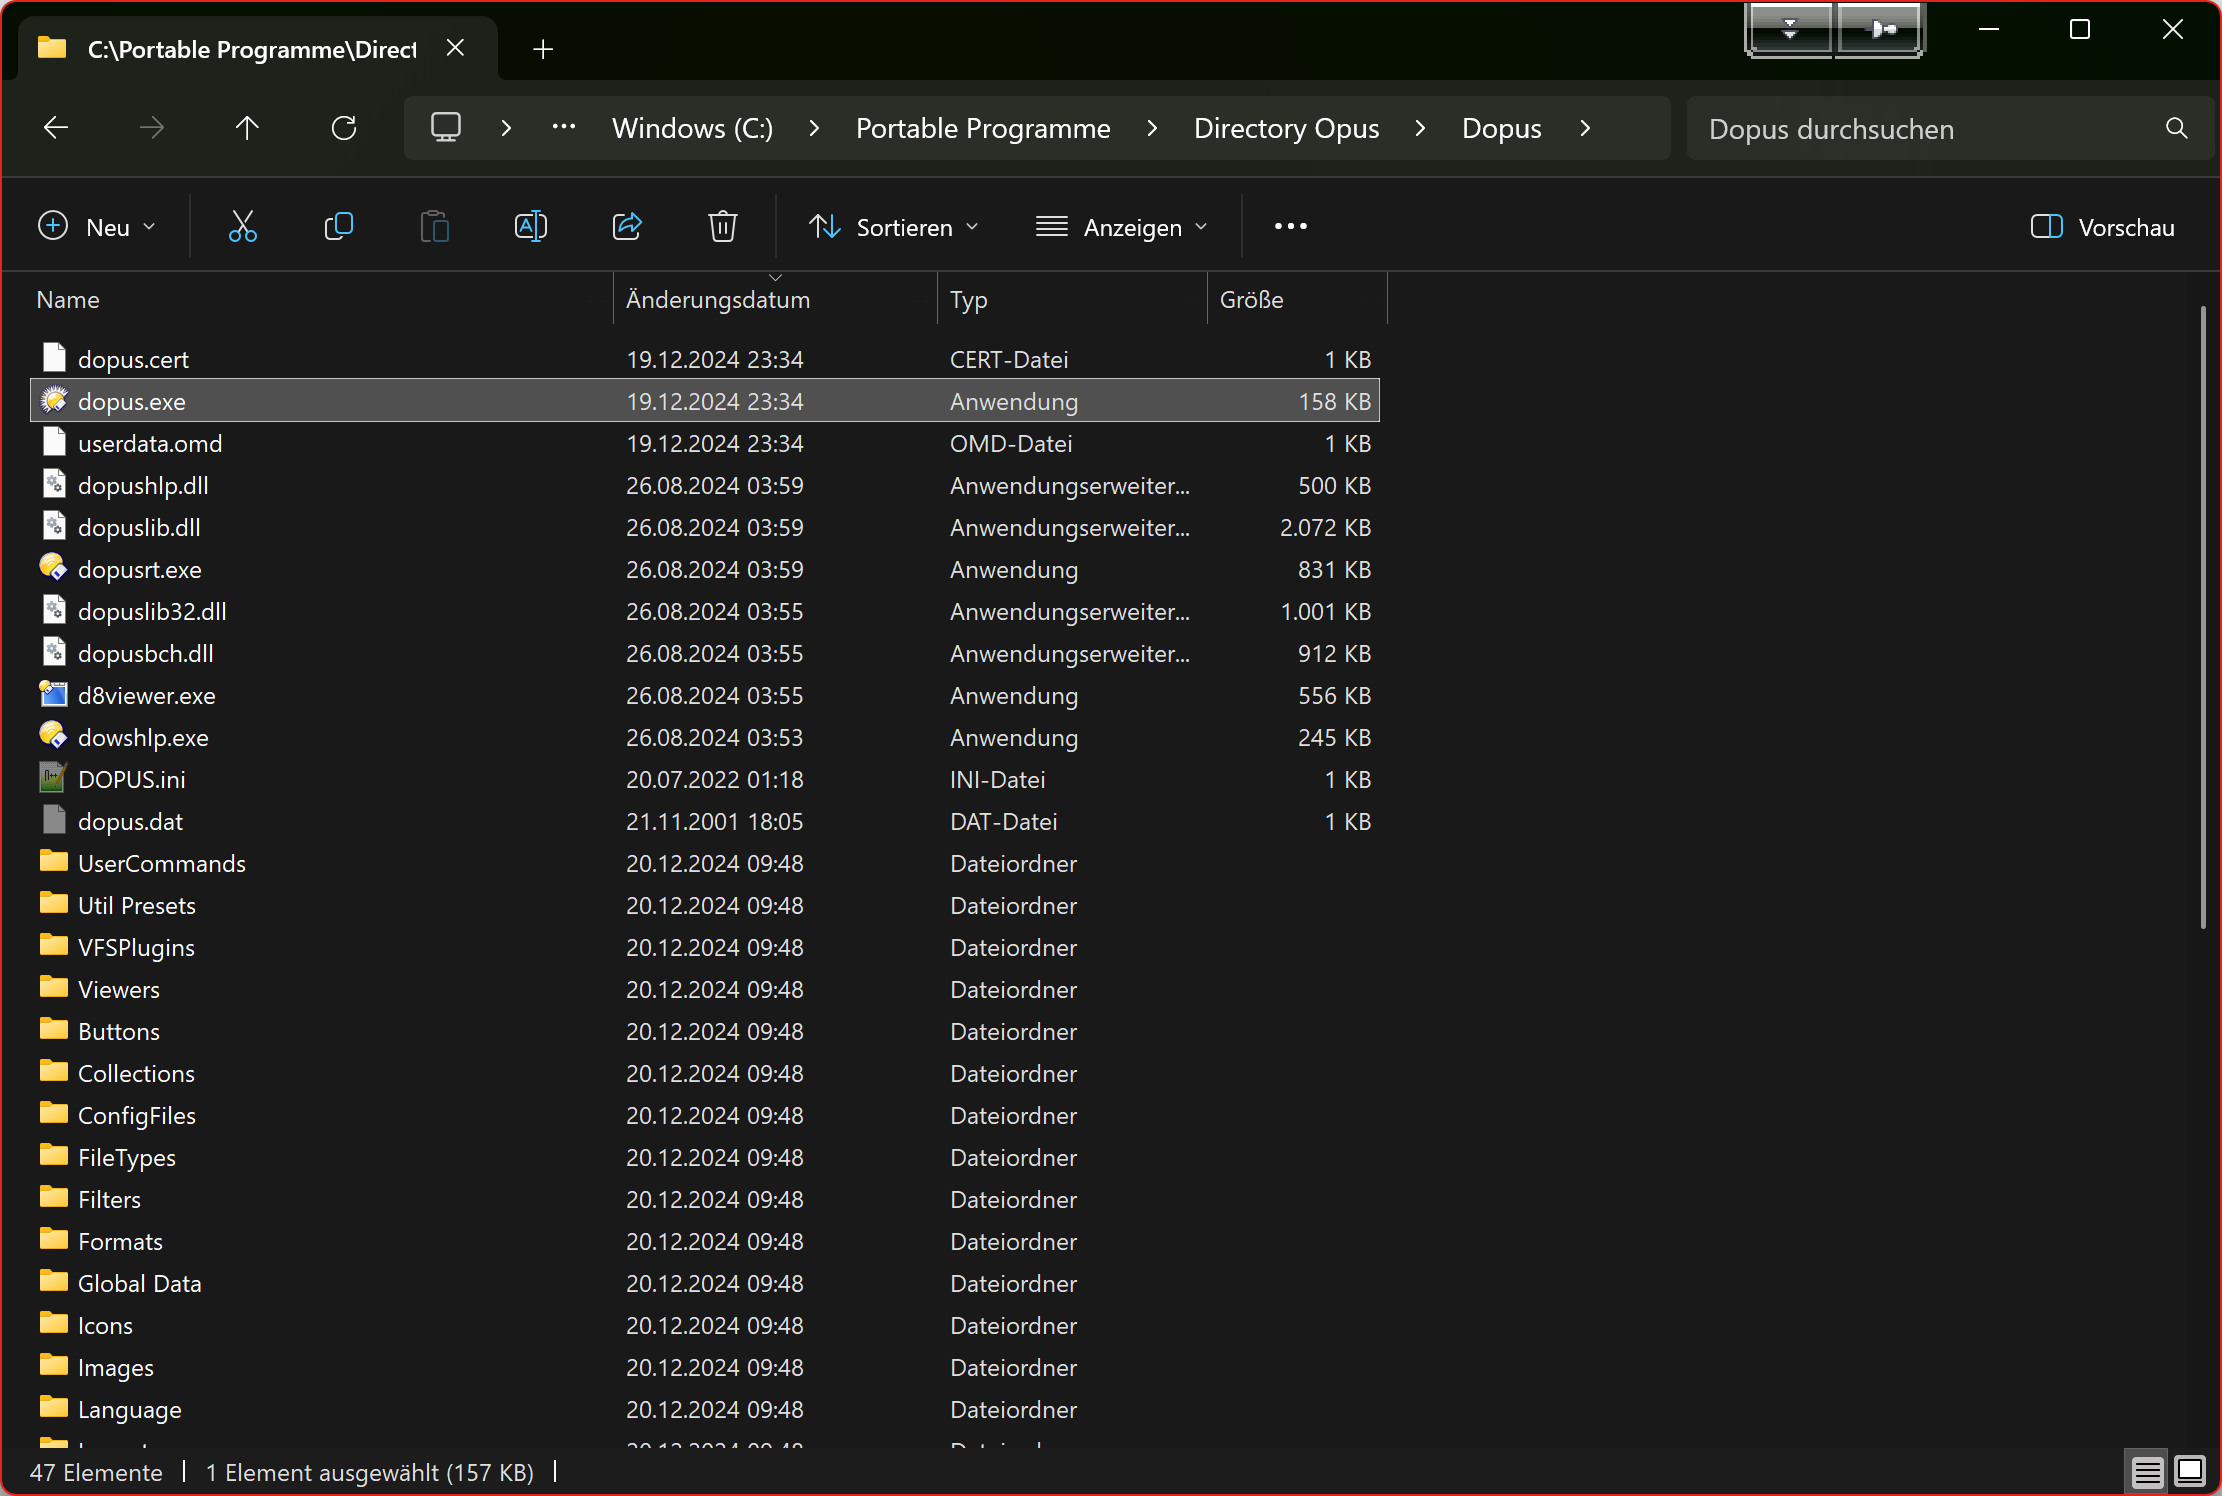2222x1496 pixels.
Task: Open the Anzeigen view dropdown
Action: pos(1121,227)
